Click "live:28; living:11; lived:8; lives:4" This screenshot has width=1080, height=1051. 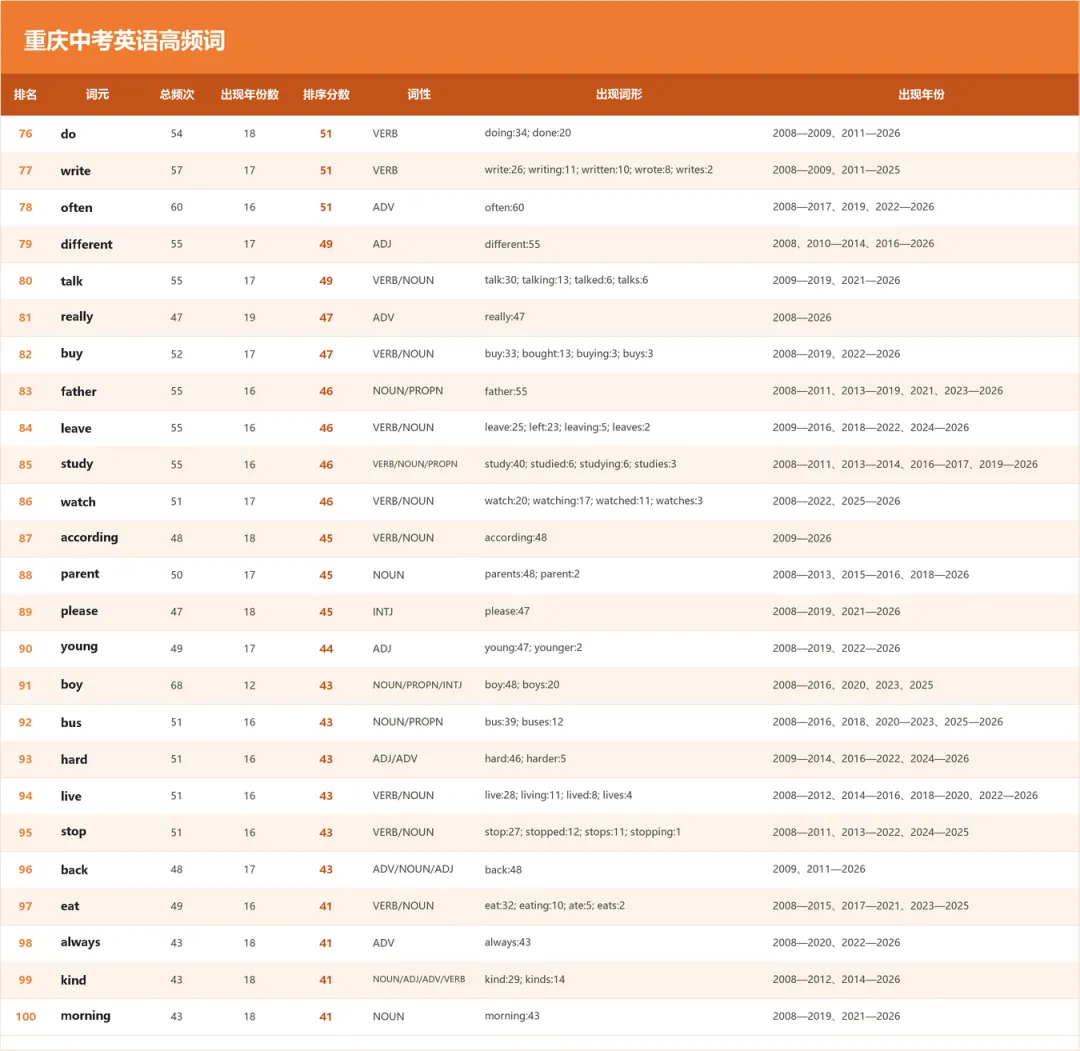coord(558,795)
